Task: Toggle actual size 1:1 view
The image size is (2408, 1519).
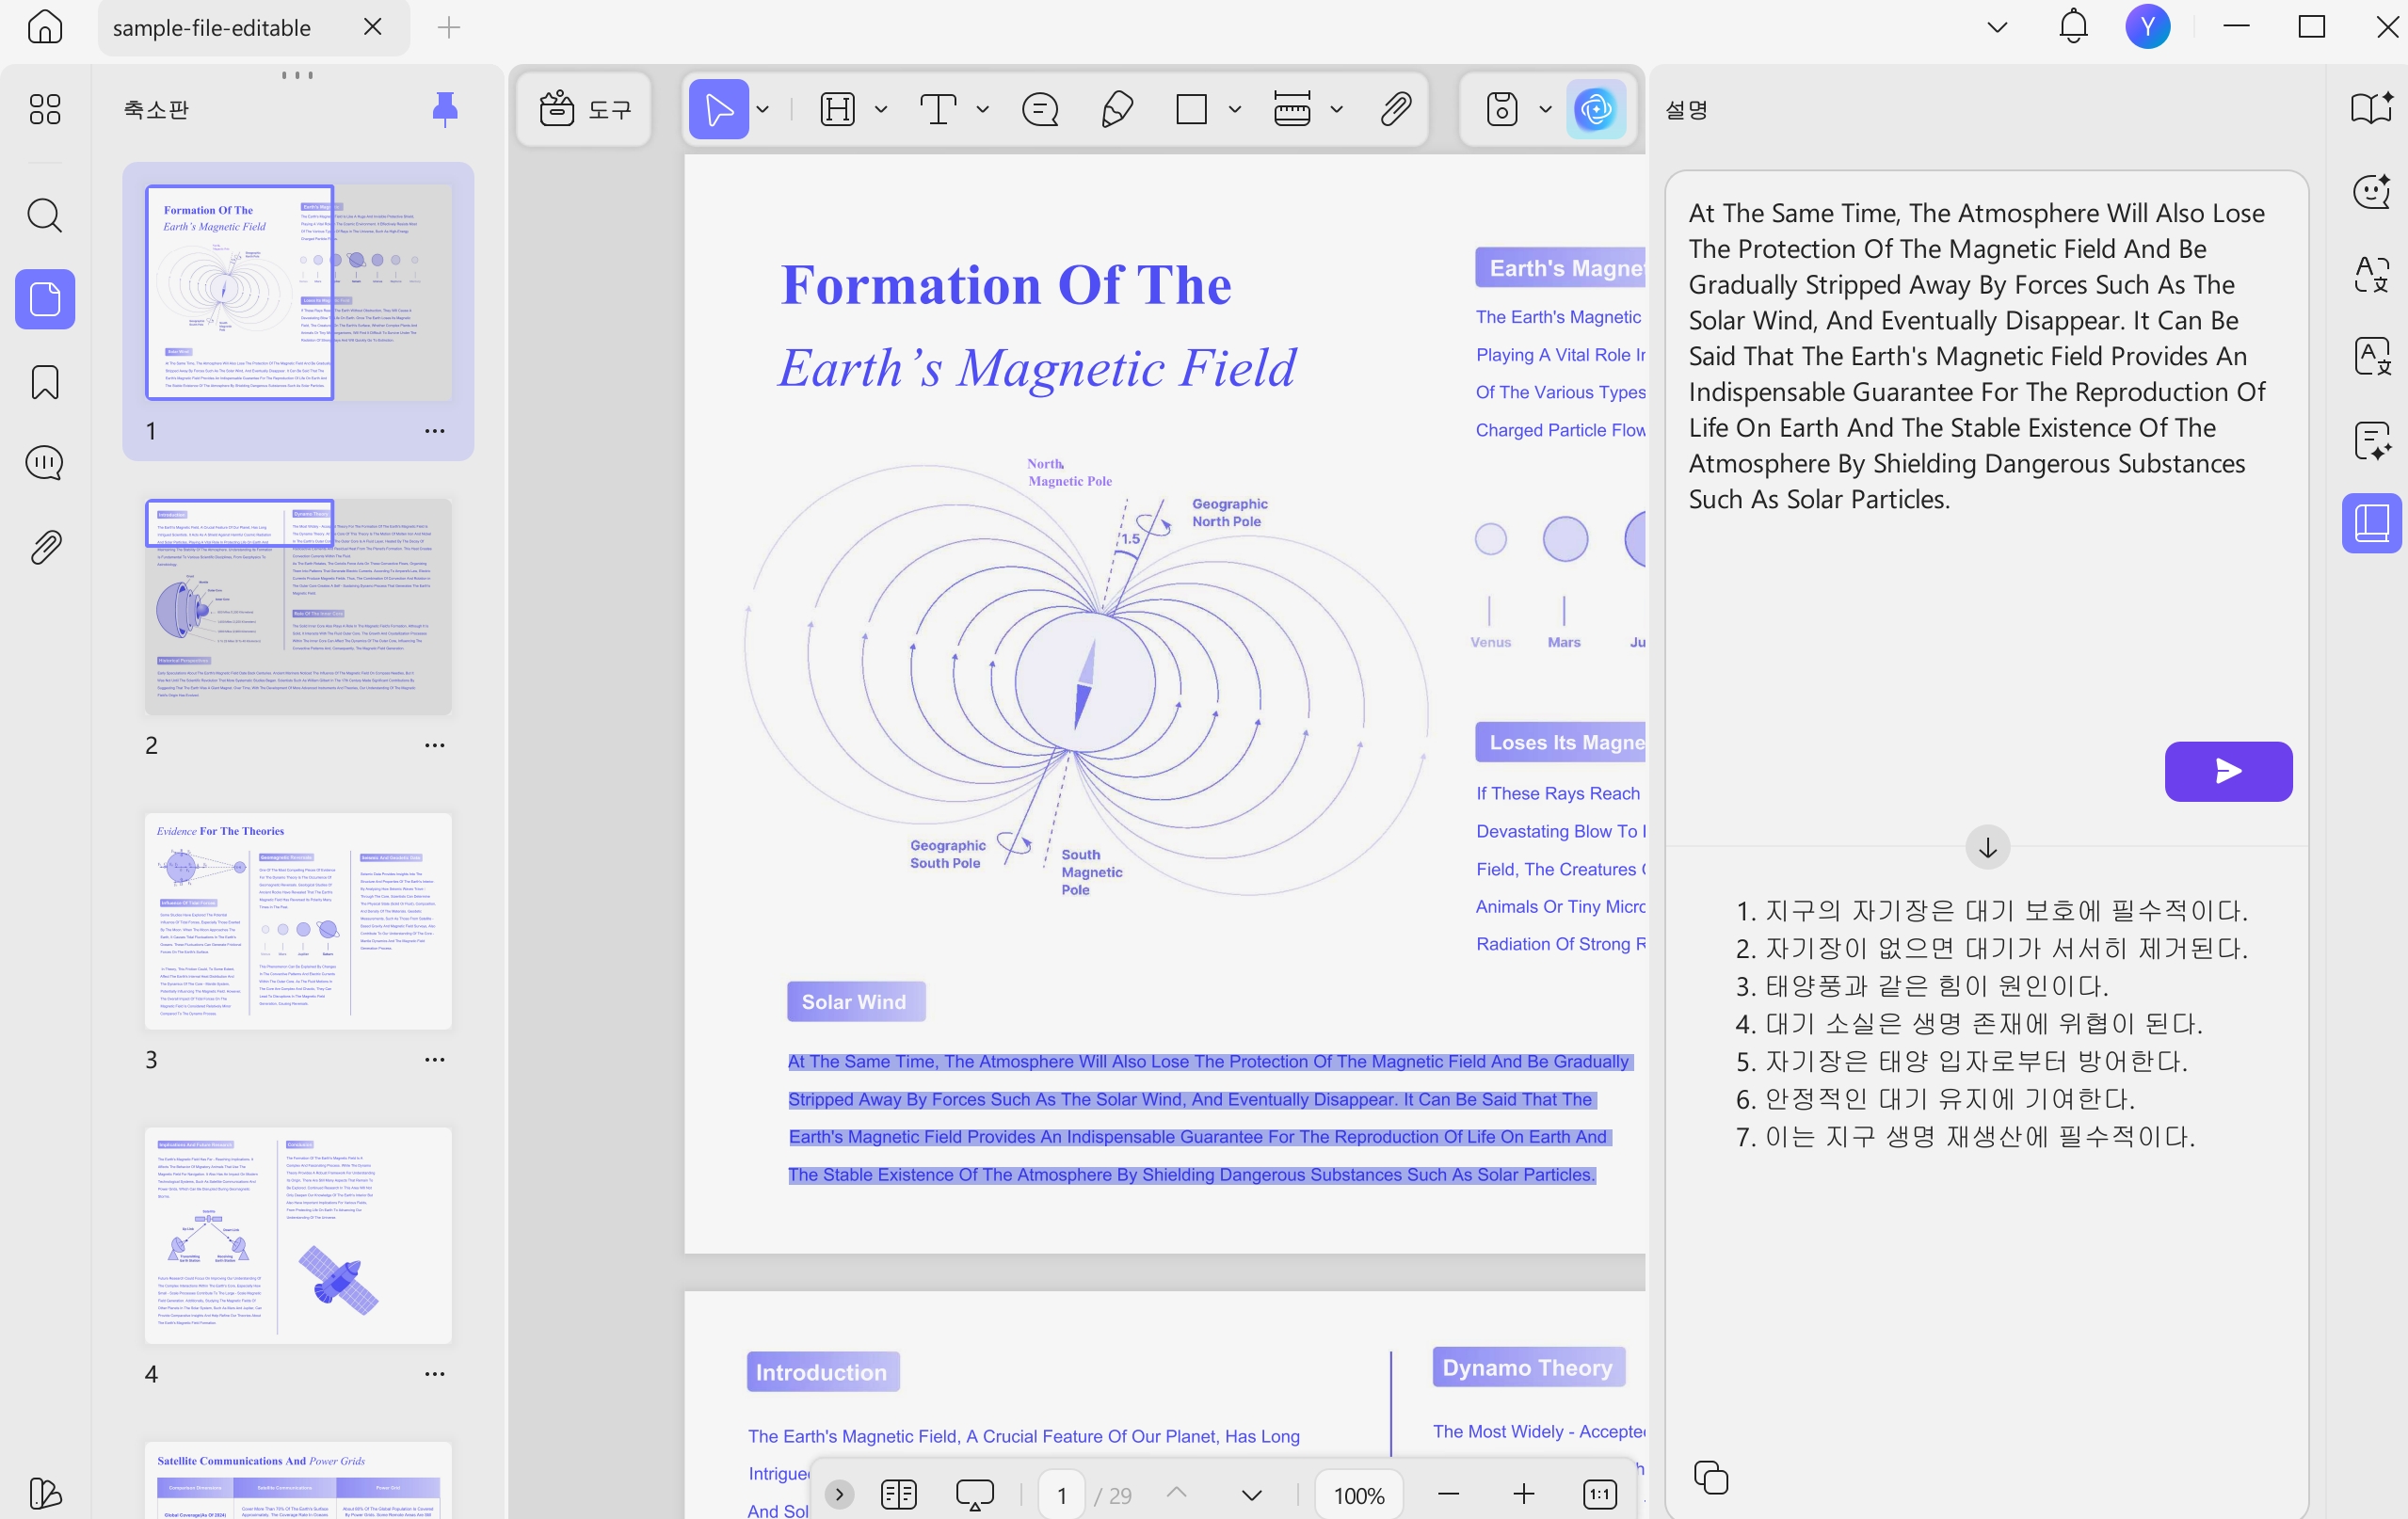Action: click(x=1600, y=1495)
